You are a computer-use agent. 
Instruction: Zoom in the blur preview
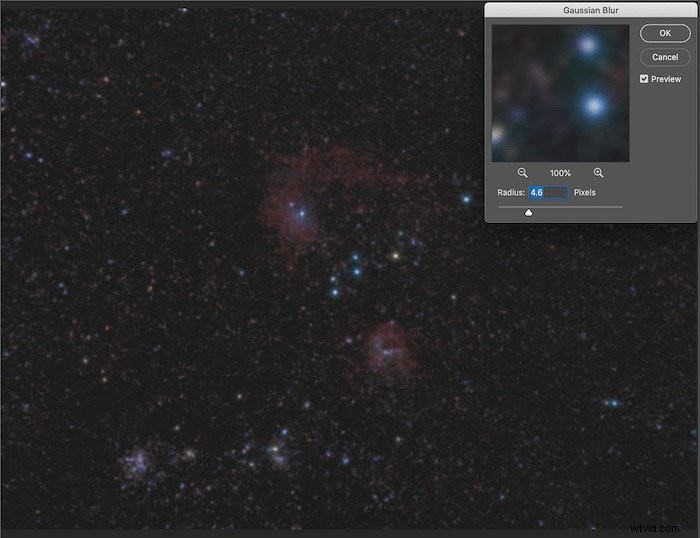(x=598, y=172)
